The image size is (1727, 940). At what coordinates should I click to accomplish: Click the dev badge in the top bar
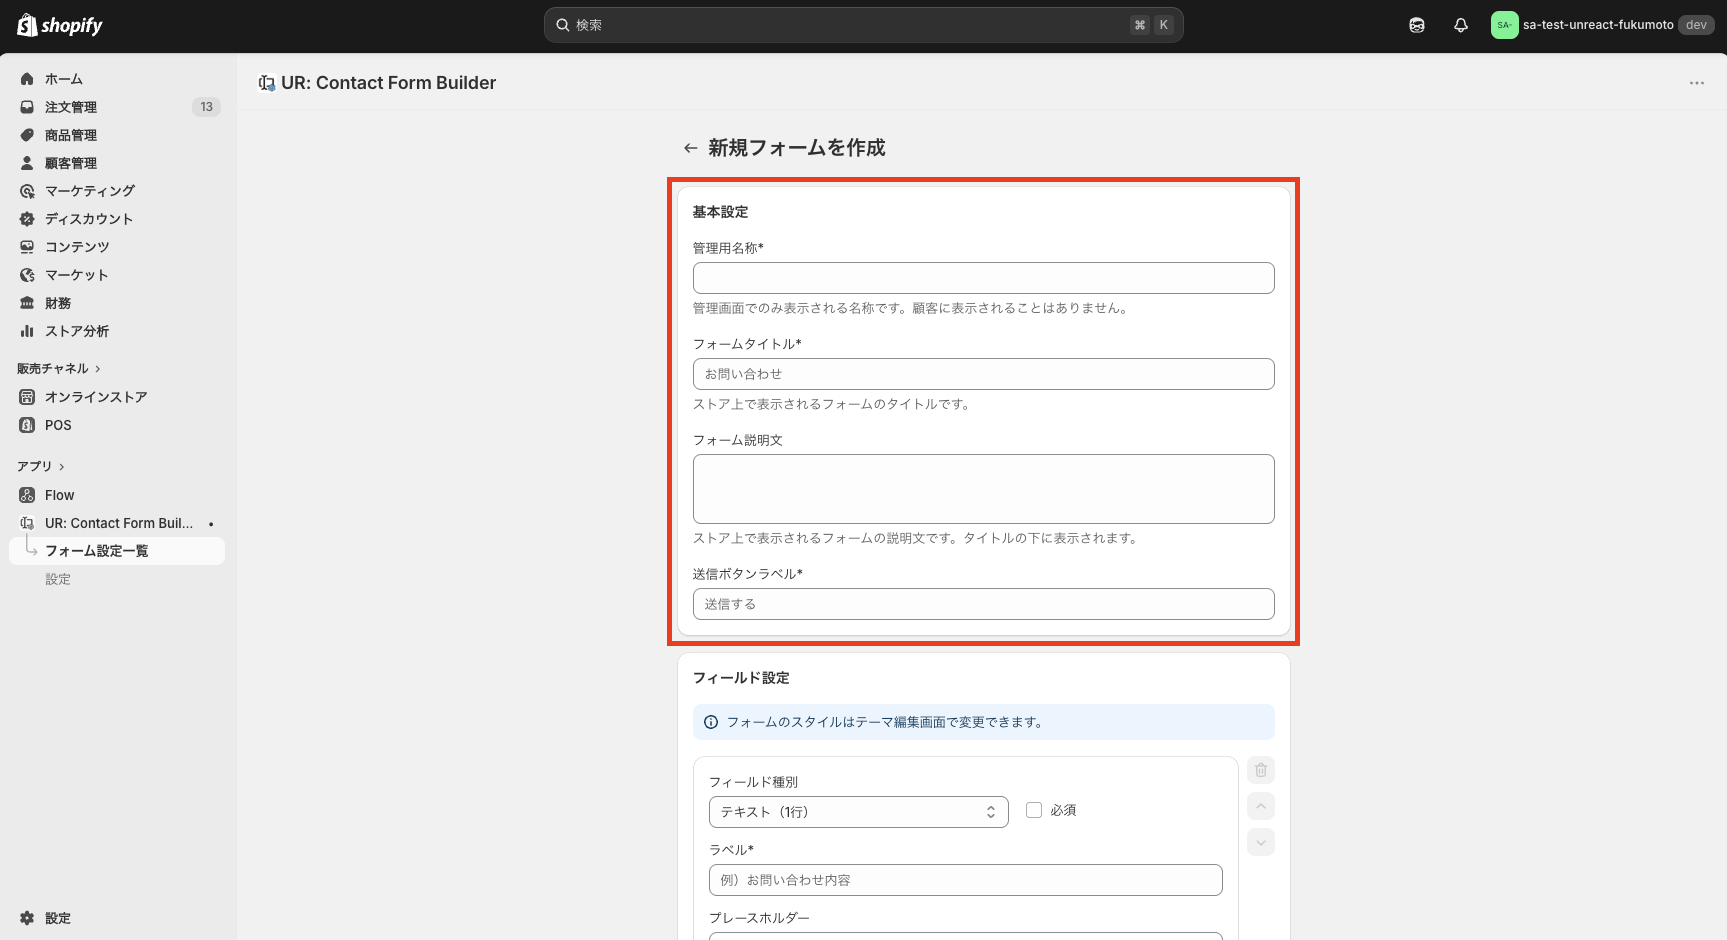tap(1696, 25)
